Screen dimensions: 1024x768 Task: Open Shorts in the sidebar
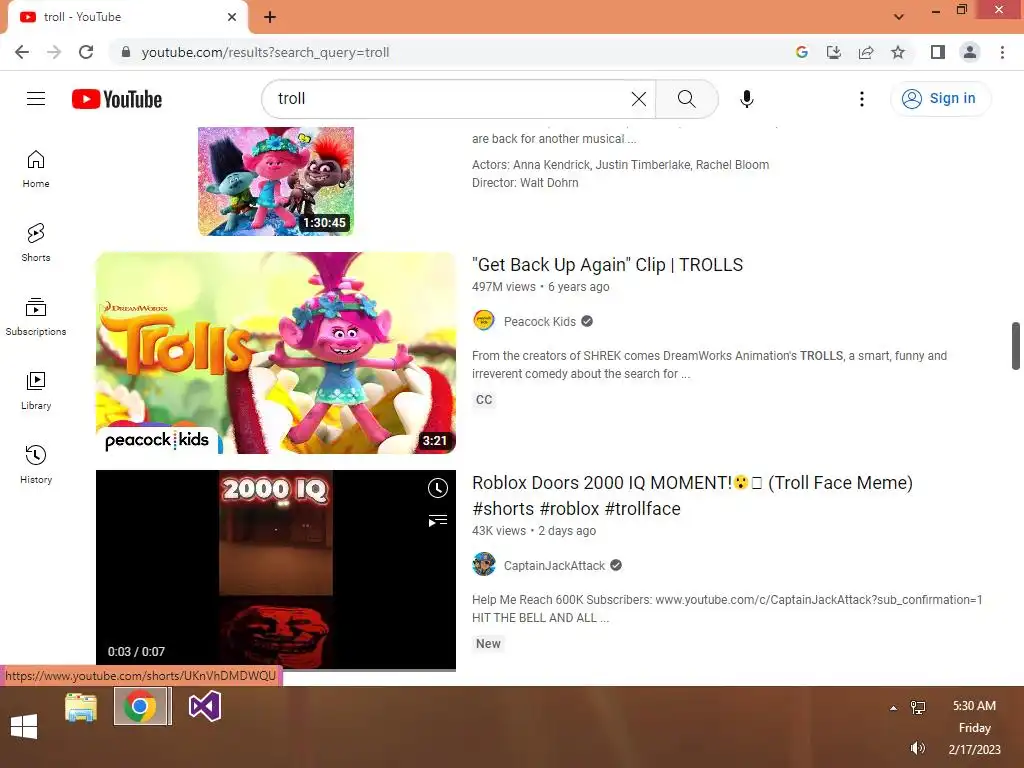tap(36, 242)
